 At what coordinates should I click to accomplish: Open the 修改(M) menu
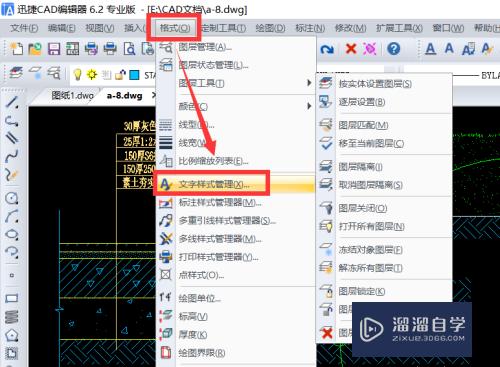tap(350, 28)
